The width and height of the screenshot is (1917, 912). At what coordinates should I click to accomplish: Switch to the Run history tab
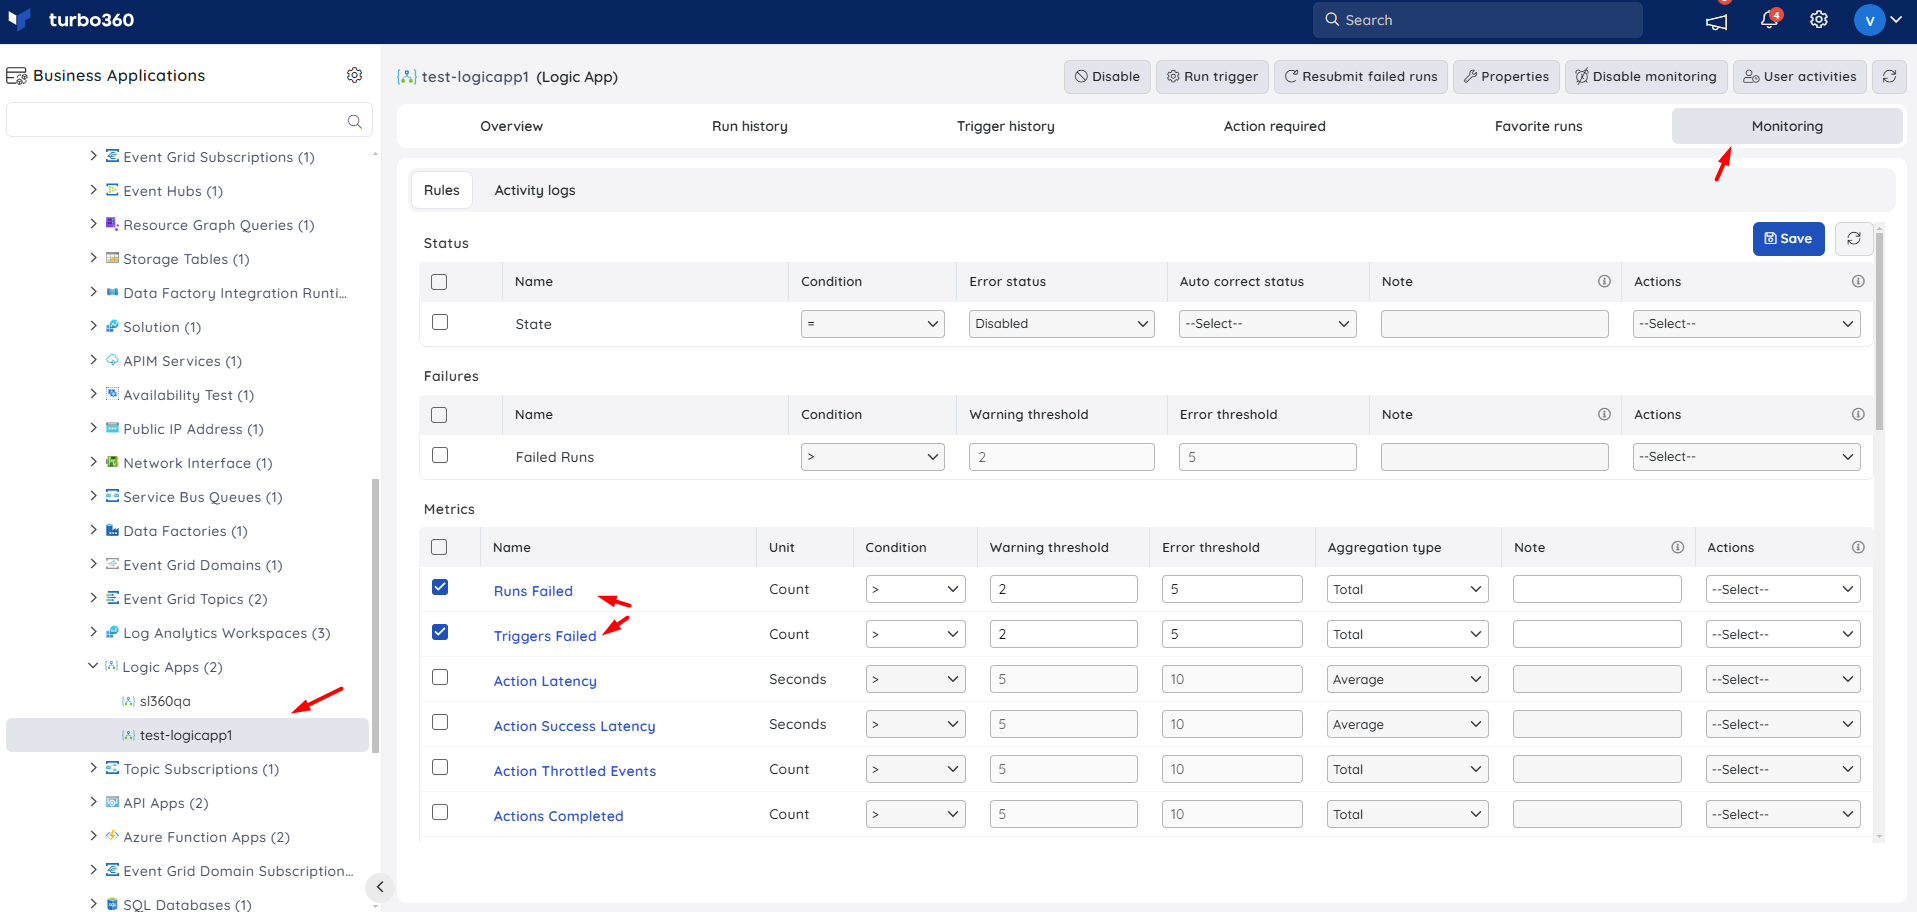click(x=750, y=126)
